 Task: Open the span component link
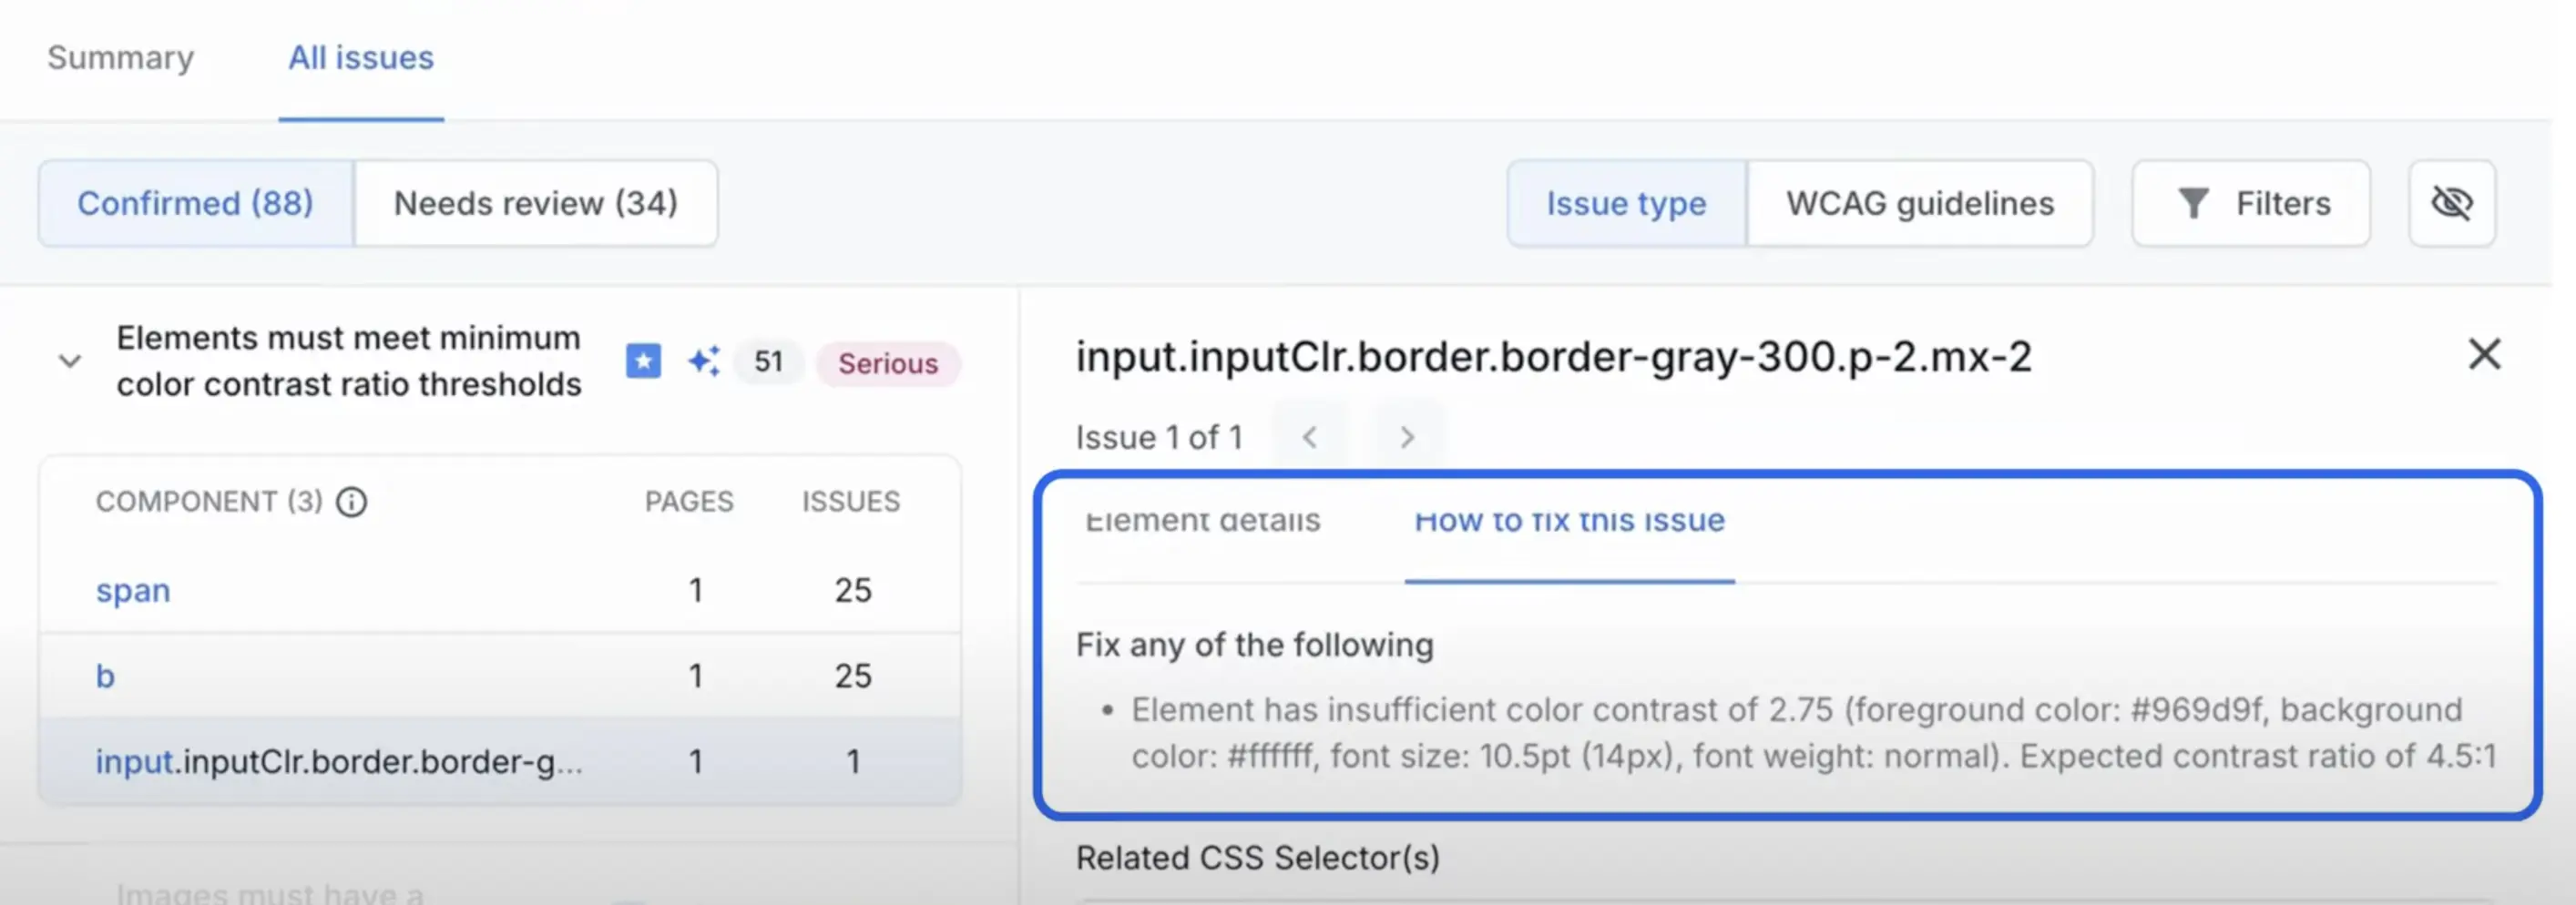tap(133, 590)
